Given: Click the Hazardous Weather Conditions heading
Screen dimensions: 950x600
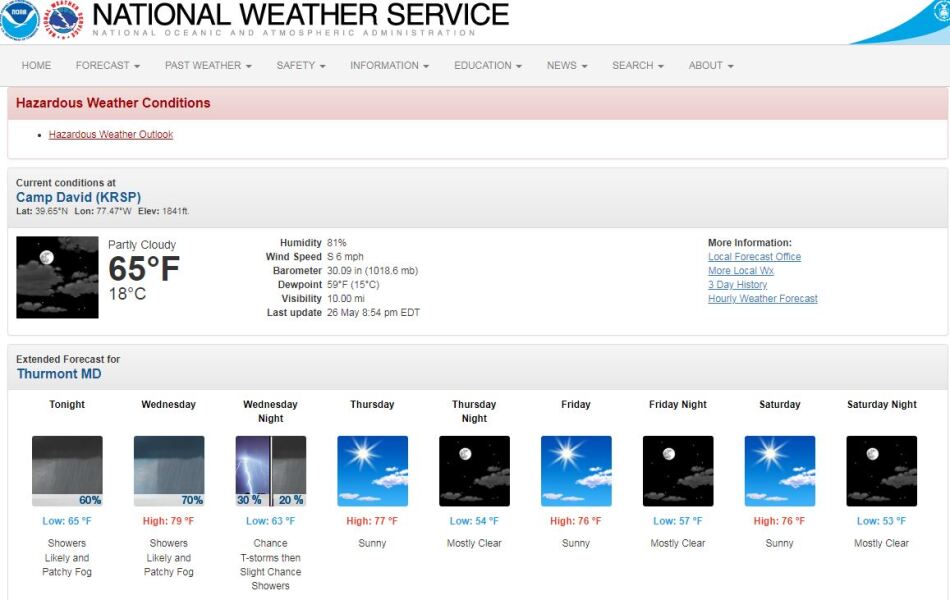Looking at the screenshot, I should click(113, 103).
